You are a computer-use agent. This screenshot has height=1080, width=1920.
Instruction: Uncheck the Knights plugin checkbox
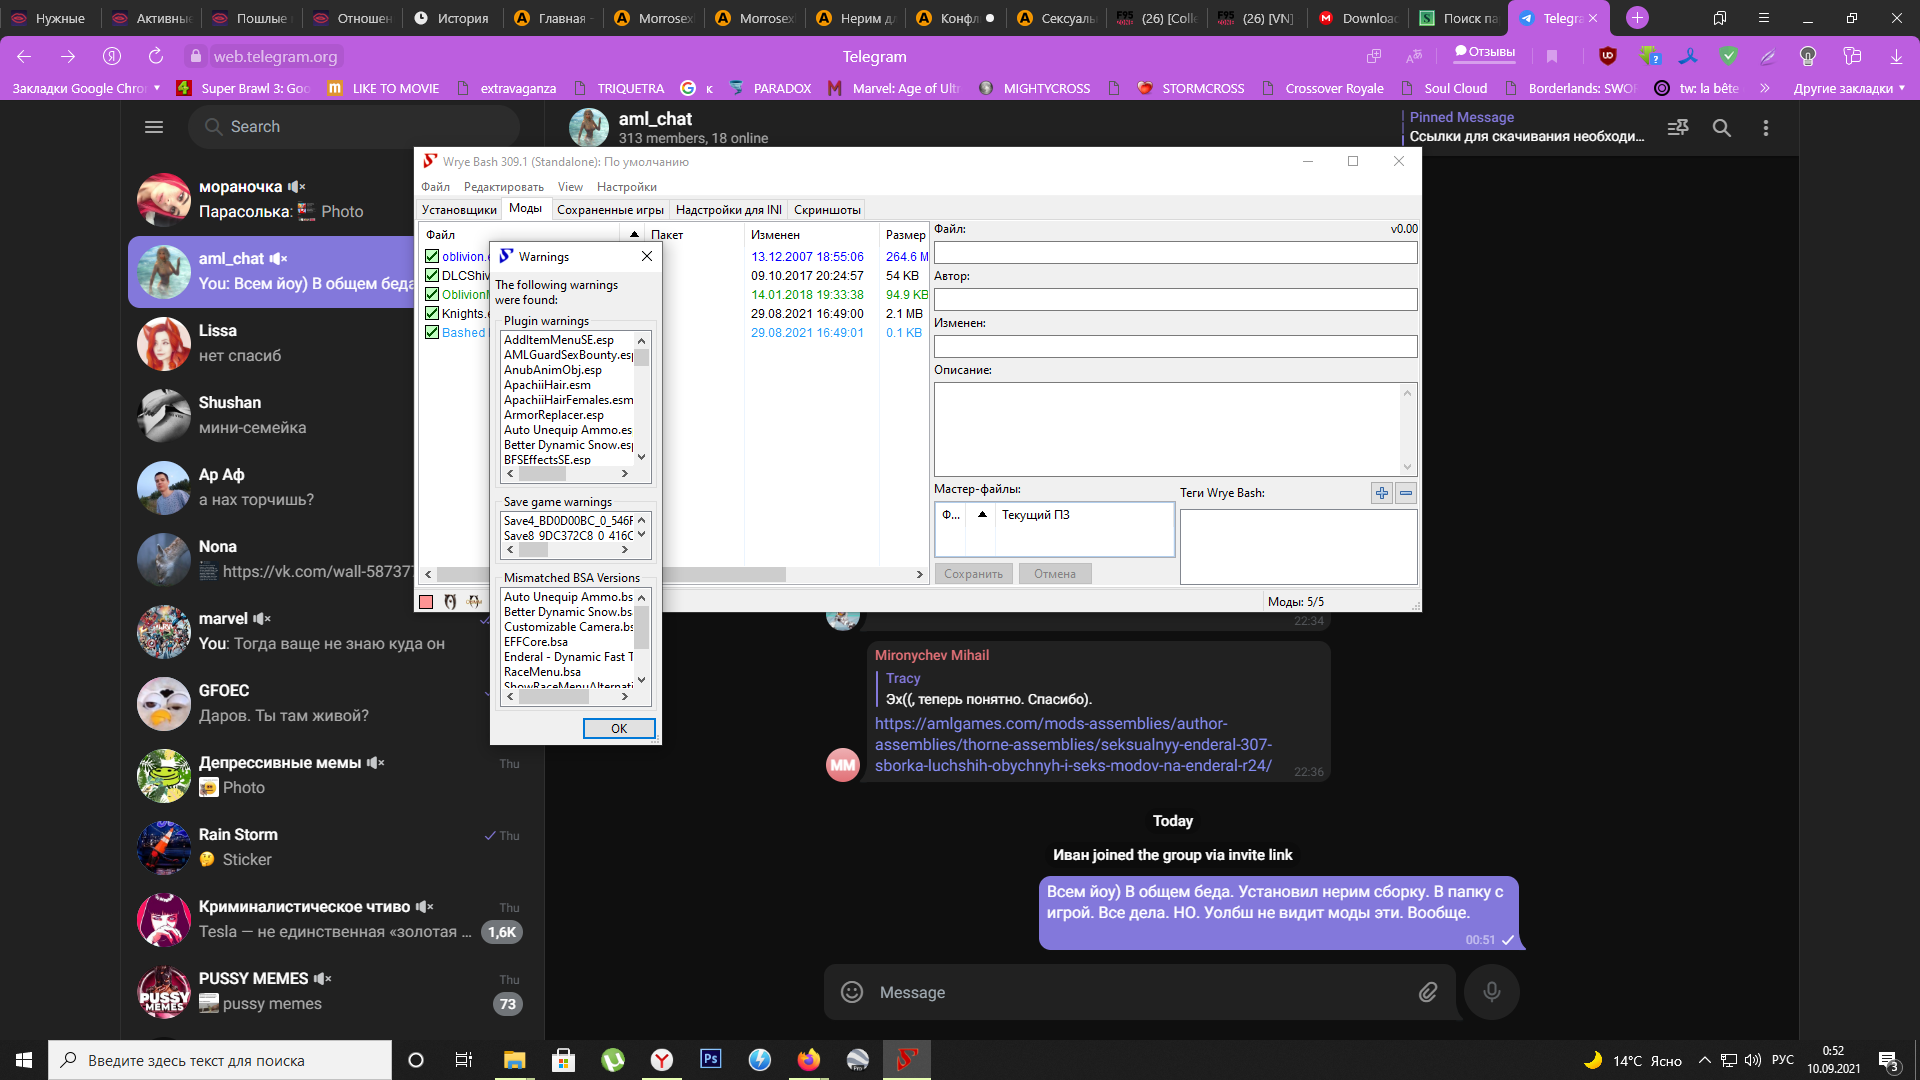(432, 313)
